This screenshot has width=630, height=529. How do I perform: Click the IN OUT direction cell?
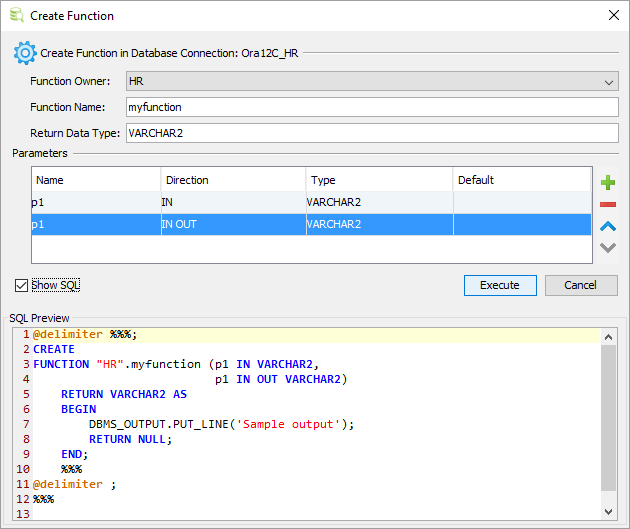(x=233, y=224)
